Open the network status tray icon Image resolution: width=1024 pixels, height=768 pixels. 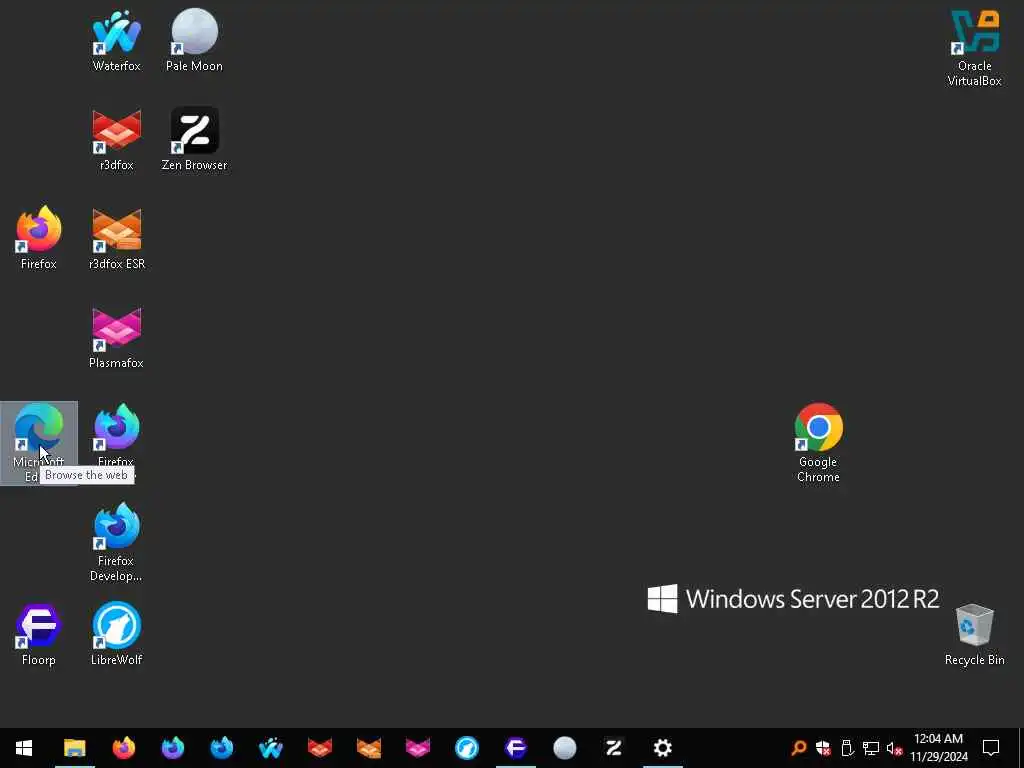(x=871, y=748)
